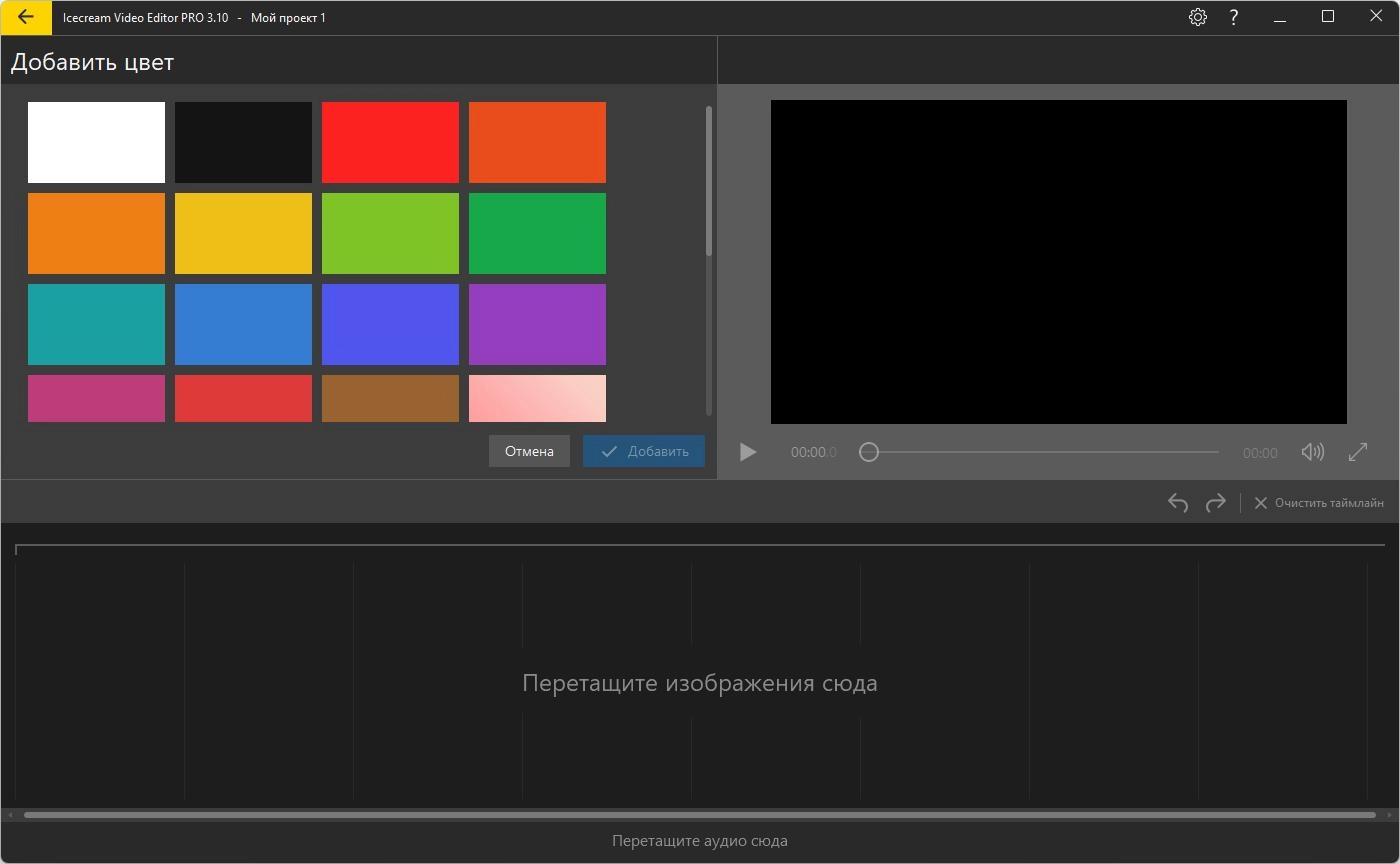The image size is (1400, 864).
Task: Pick the indigo blue color swatch
Action: (390, 324)
